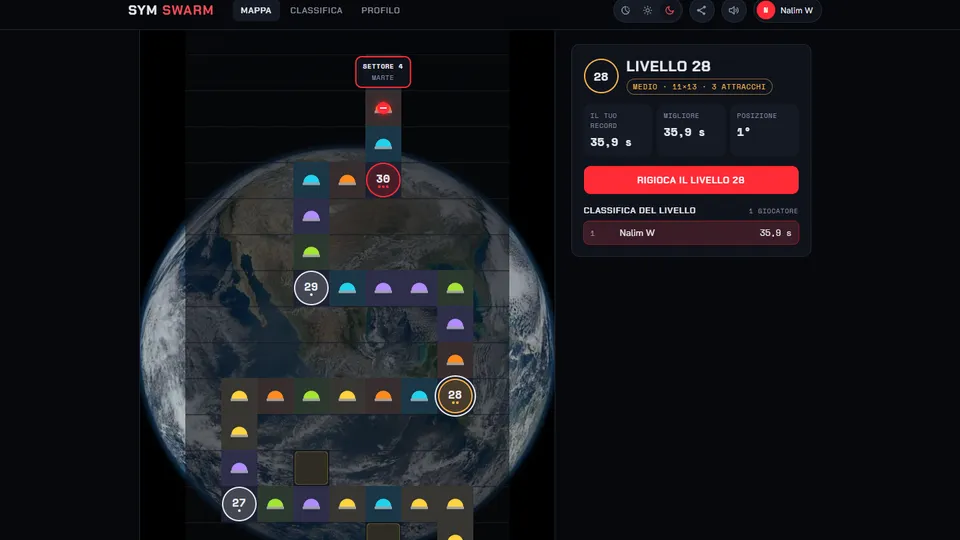Click the red blocked node below Settore 4

coord(383,108)
